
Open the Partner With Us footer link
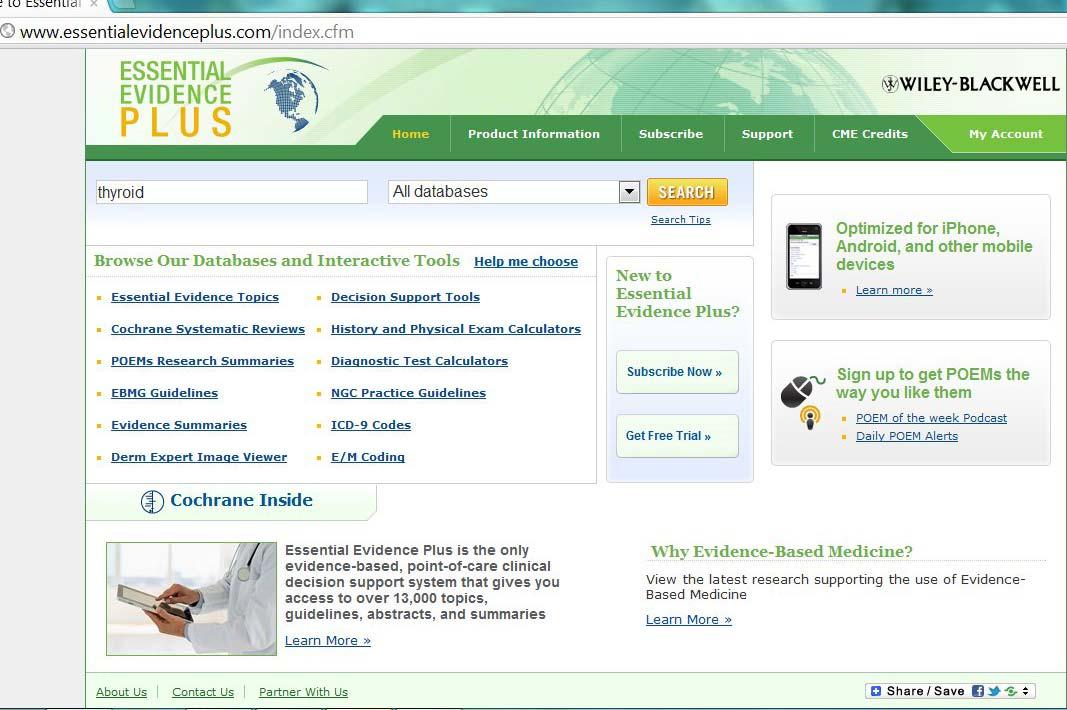click(303, 692)
